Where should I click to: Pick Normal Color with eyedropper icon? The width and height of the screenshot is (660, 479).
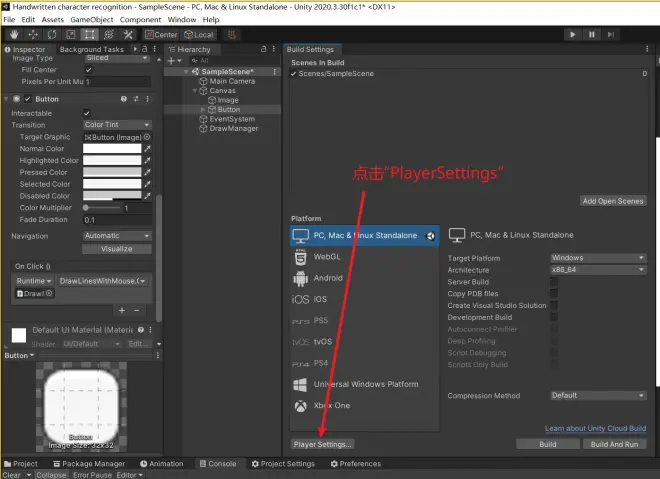[x=147, y=149]
